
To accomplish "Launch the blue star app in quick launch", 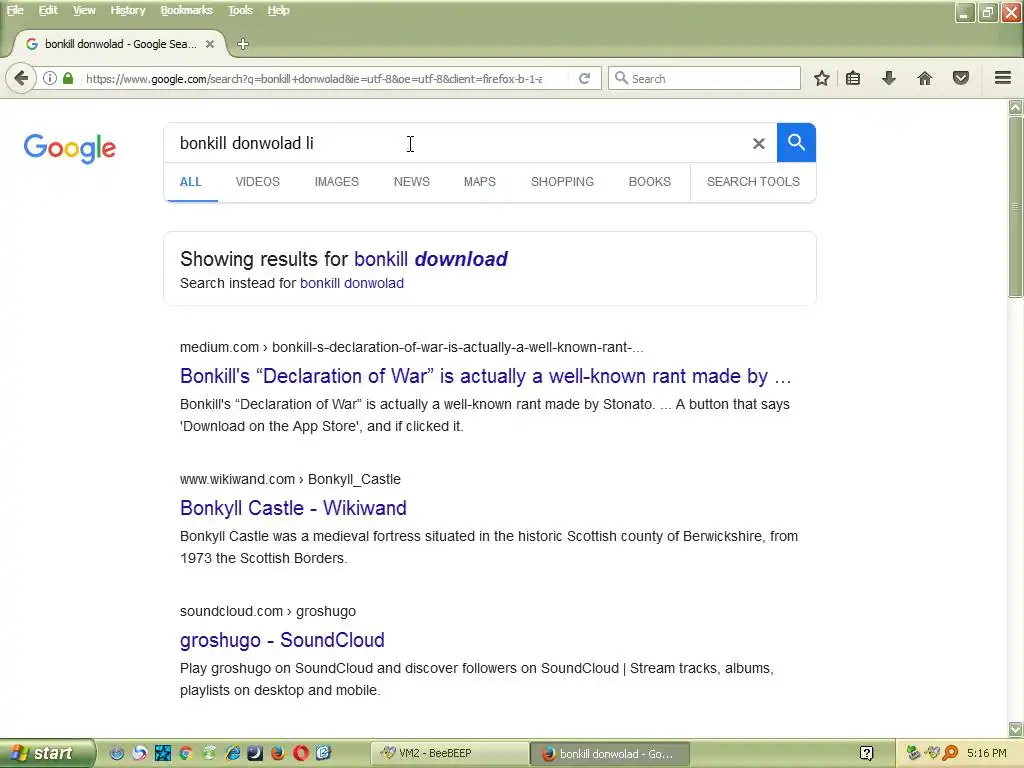I will 163,753.
